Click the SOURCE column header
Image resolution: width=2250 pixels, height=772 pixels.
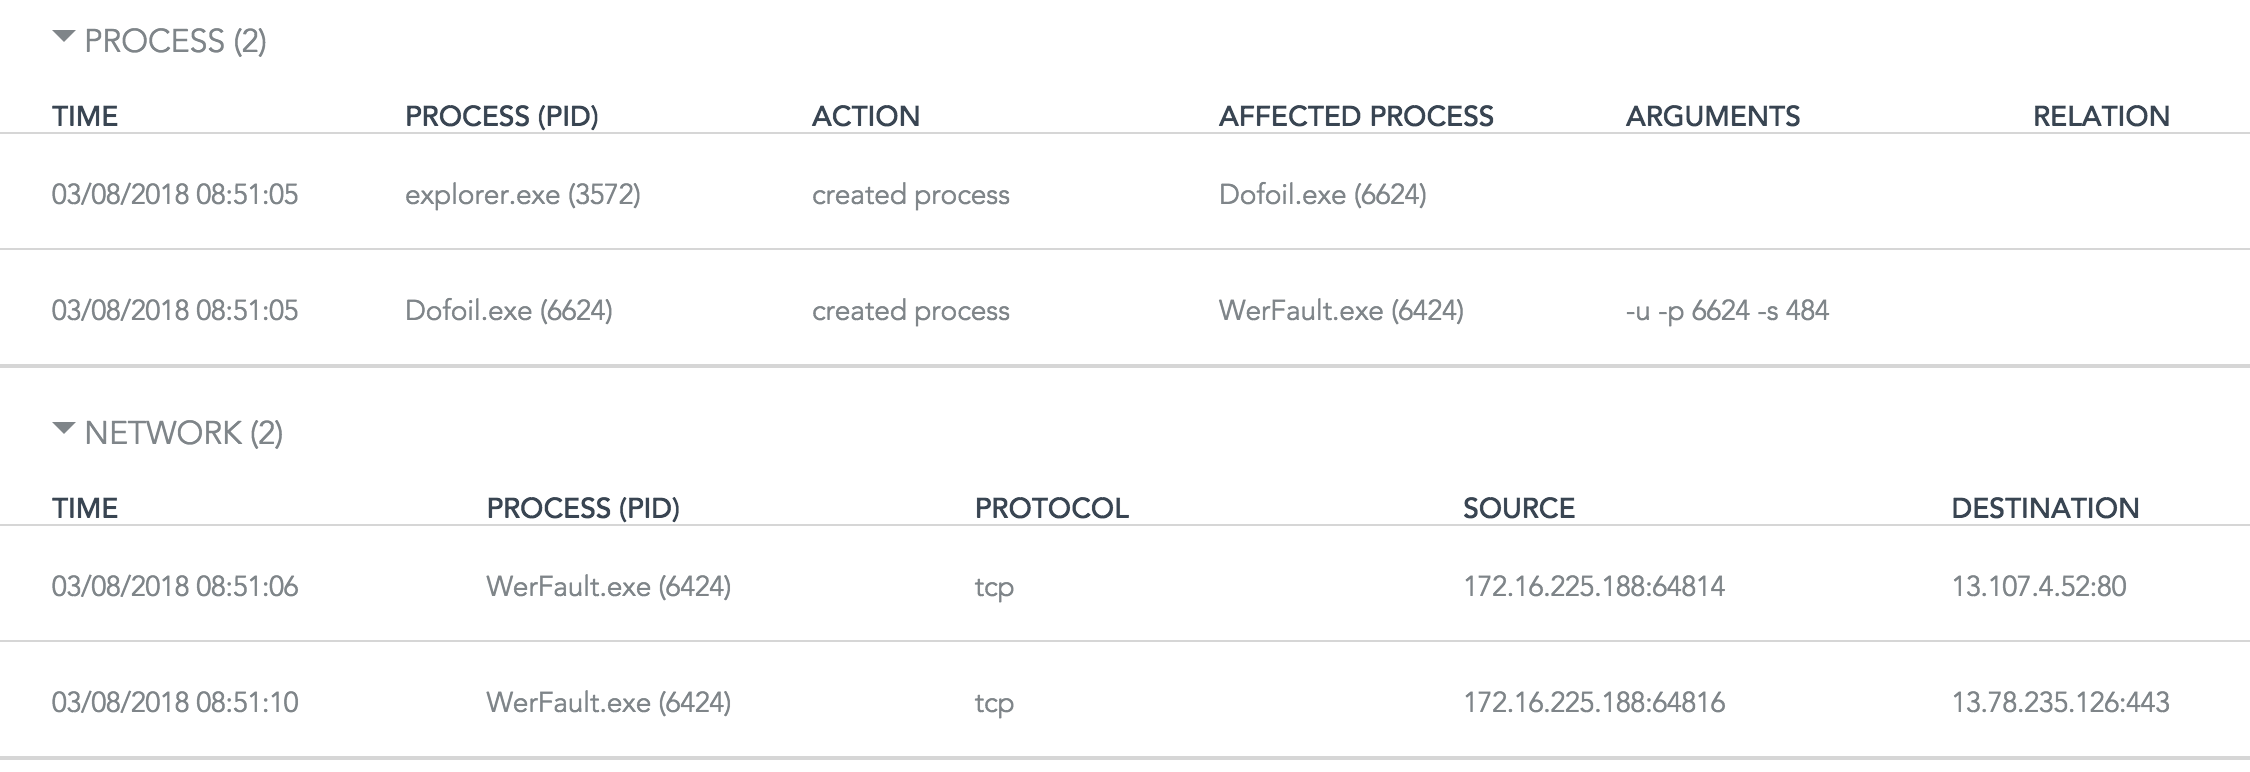click(x=1518, y=508)
